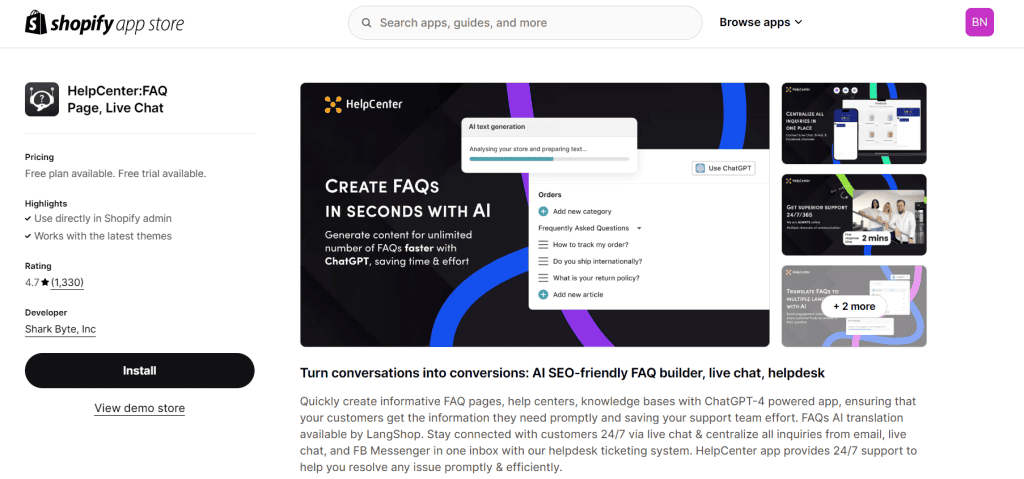Open the Shark Byte, Inc developer link

60,329
